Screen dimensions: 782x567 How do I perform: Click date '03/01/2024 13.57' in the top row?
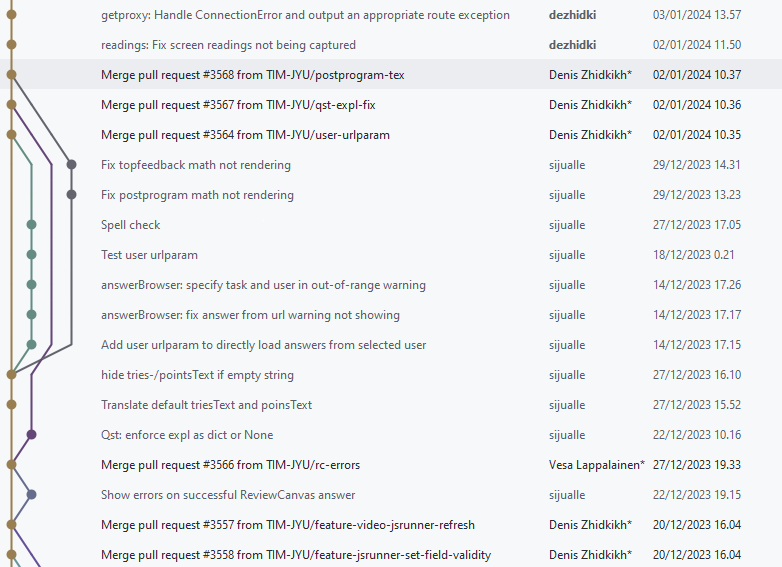coord(696,15)
